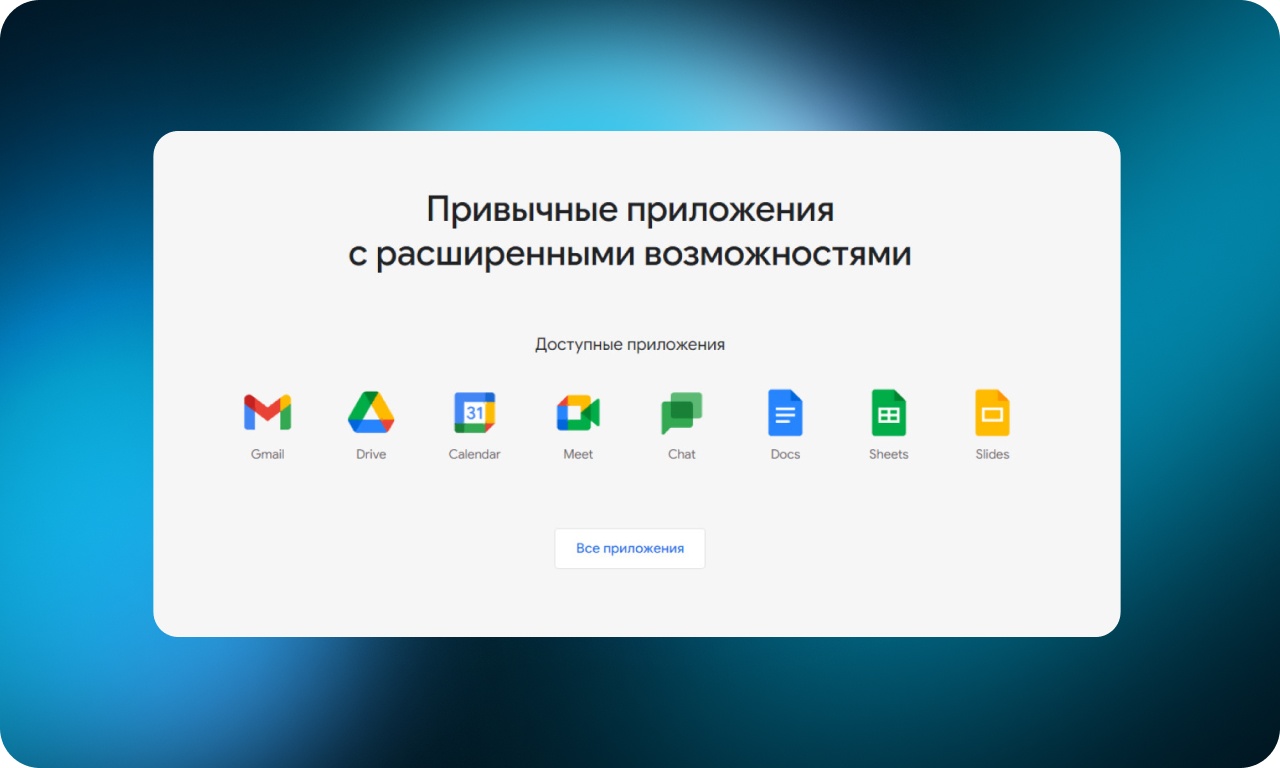1280x768 pixels.
Task: Select the Drive text label
Action: (x=371, y=454)
